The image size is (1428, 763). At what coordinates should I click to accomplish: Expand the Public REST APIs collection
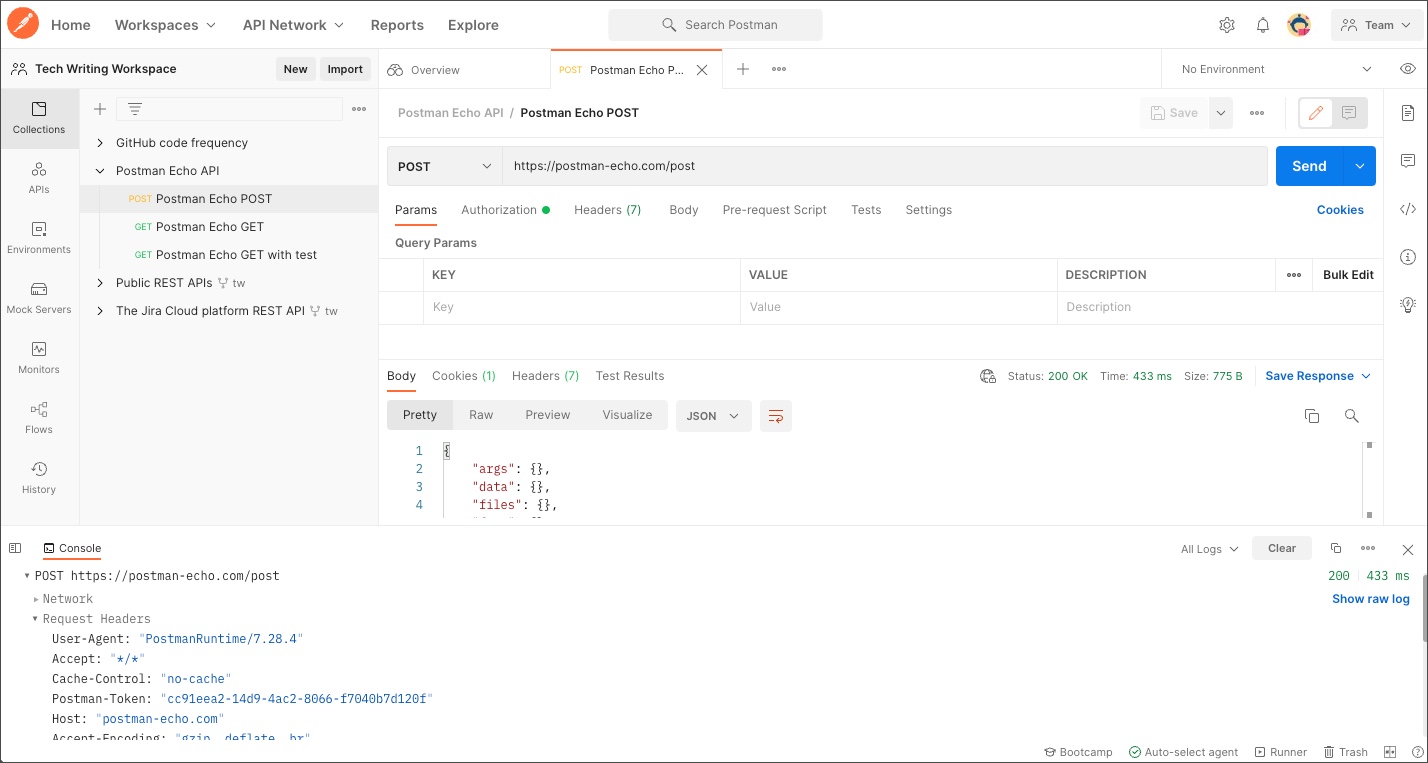(x=100, y=283)
